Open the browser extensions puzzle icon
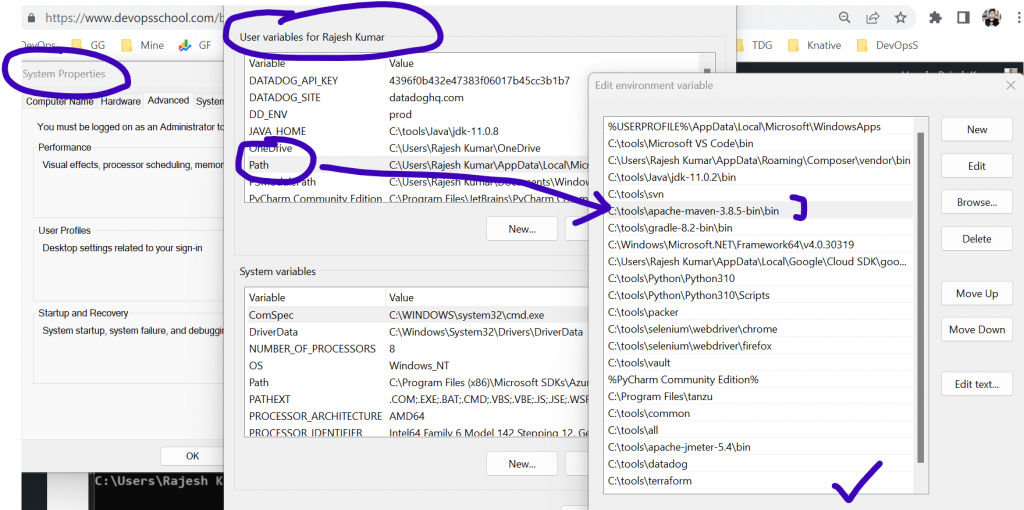This screenshot has height=510, width=1024. [935, 18]
